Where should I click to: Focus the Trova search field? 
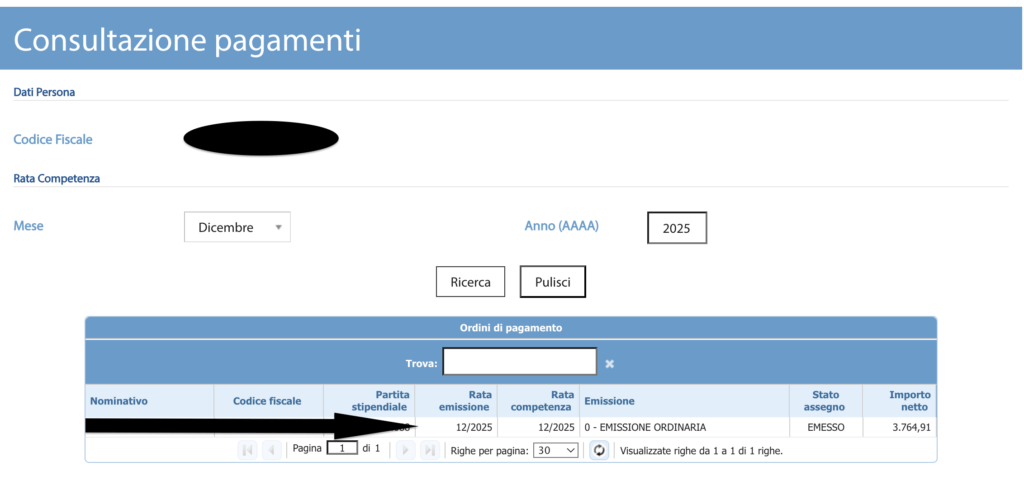coord(519,362)
